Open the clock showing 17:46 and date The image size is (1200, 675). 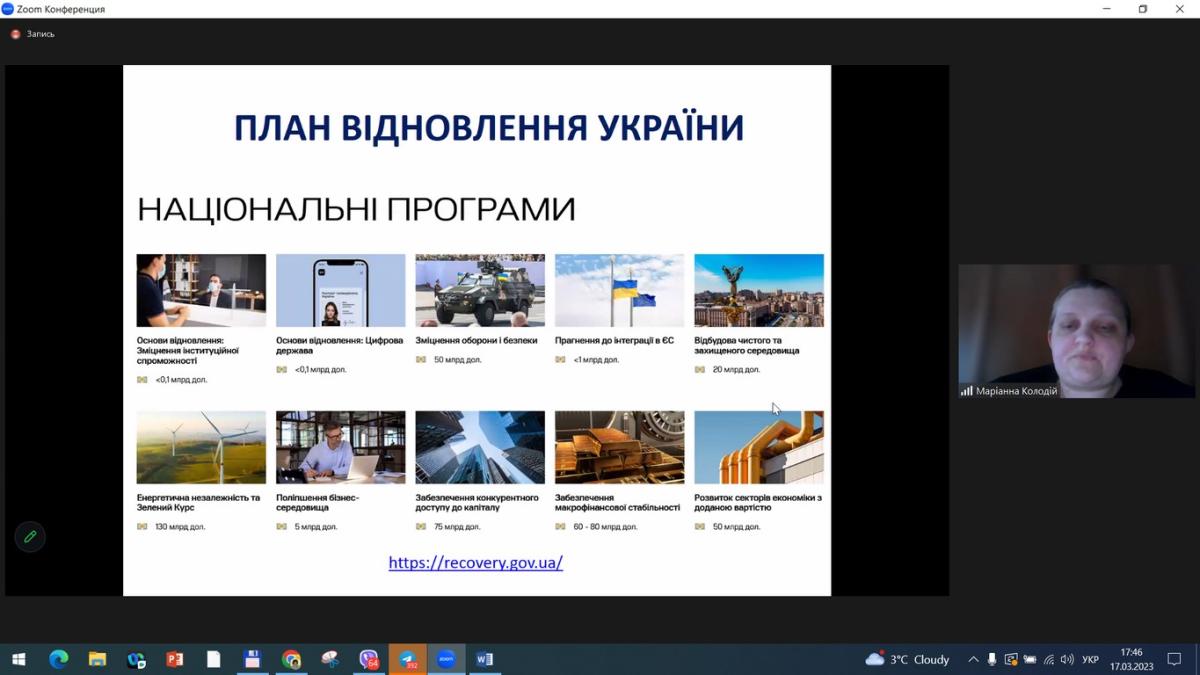(x=1131, y=659)
